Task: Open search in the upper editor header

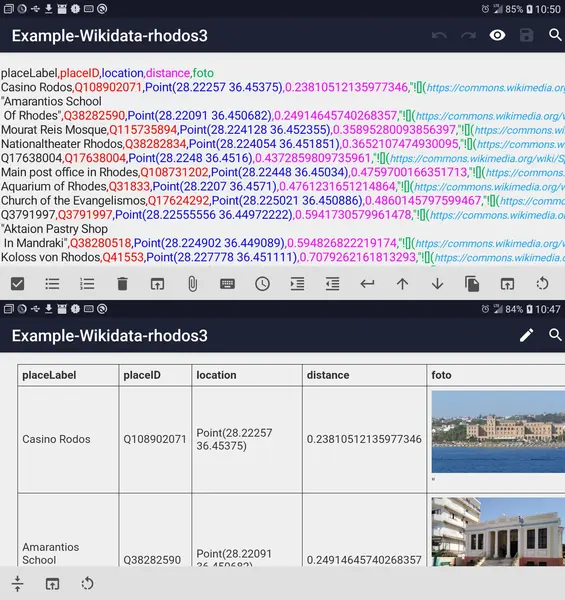Action: [x=555, y=35]
